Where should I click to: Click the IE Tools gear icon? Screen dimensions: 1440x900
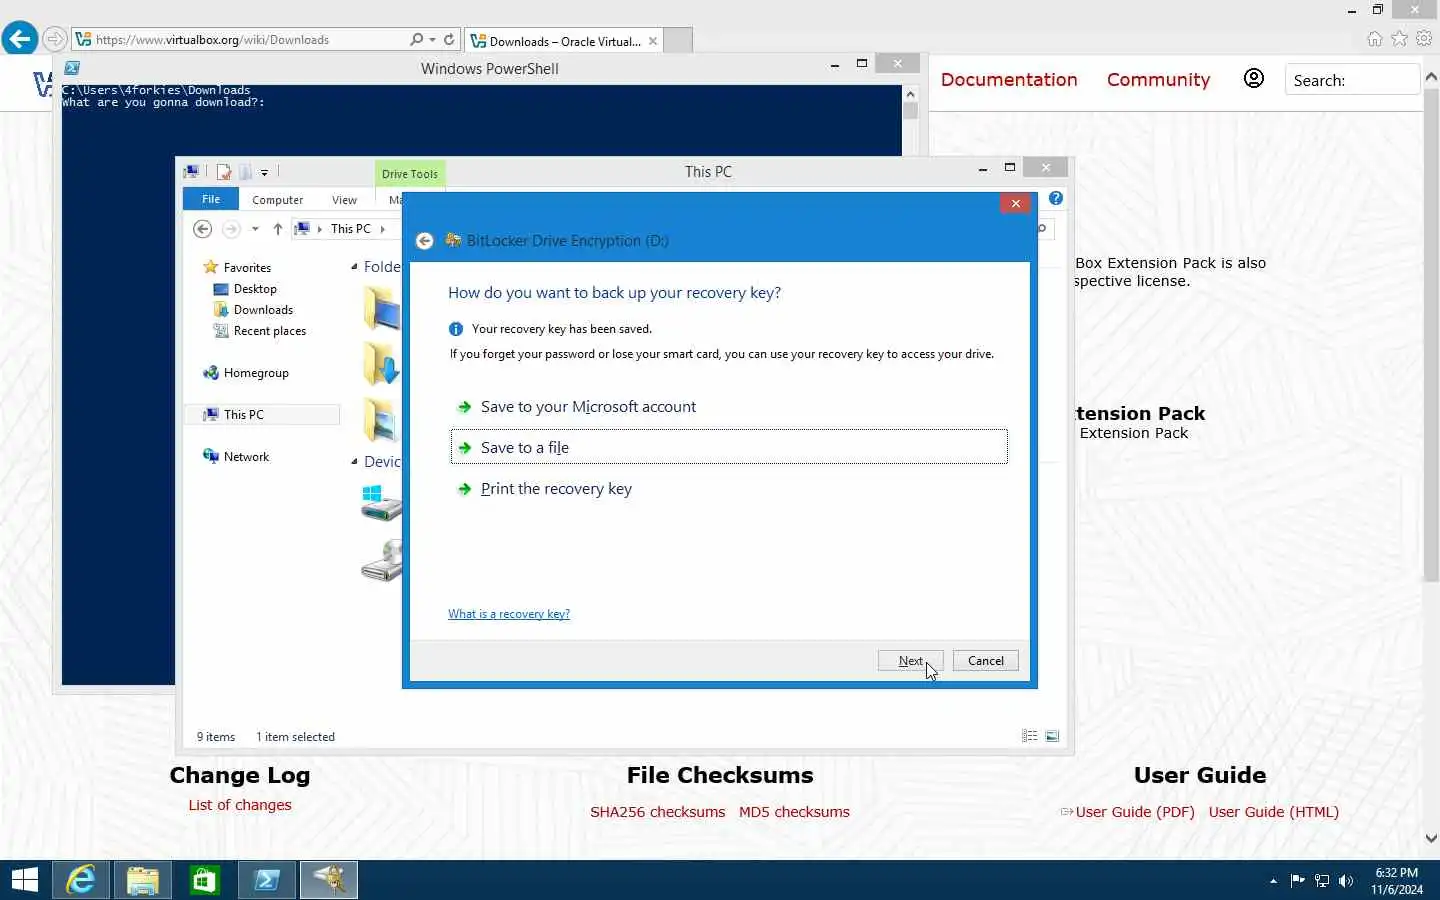[1424, 39]
